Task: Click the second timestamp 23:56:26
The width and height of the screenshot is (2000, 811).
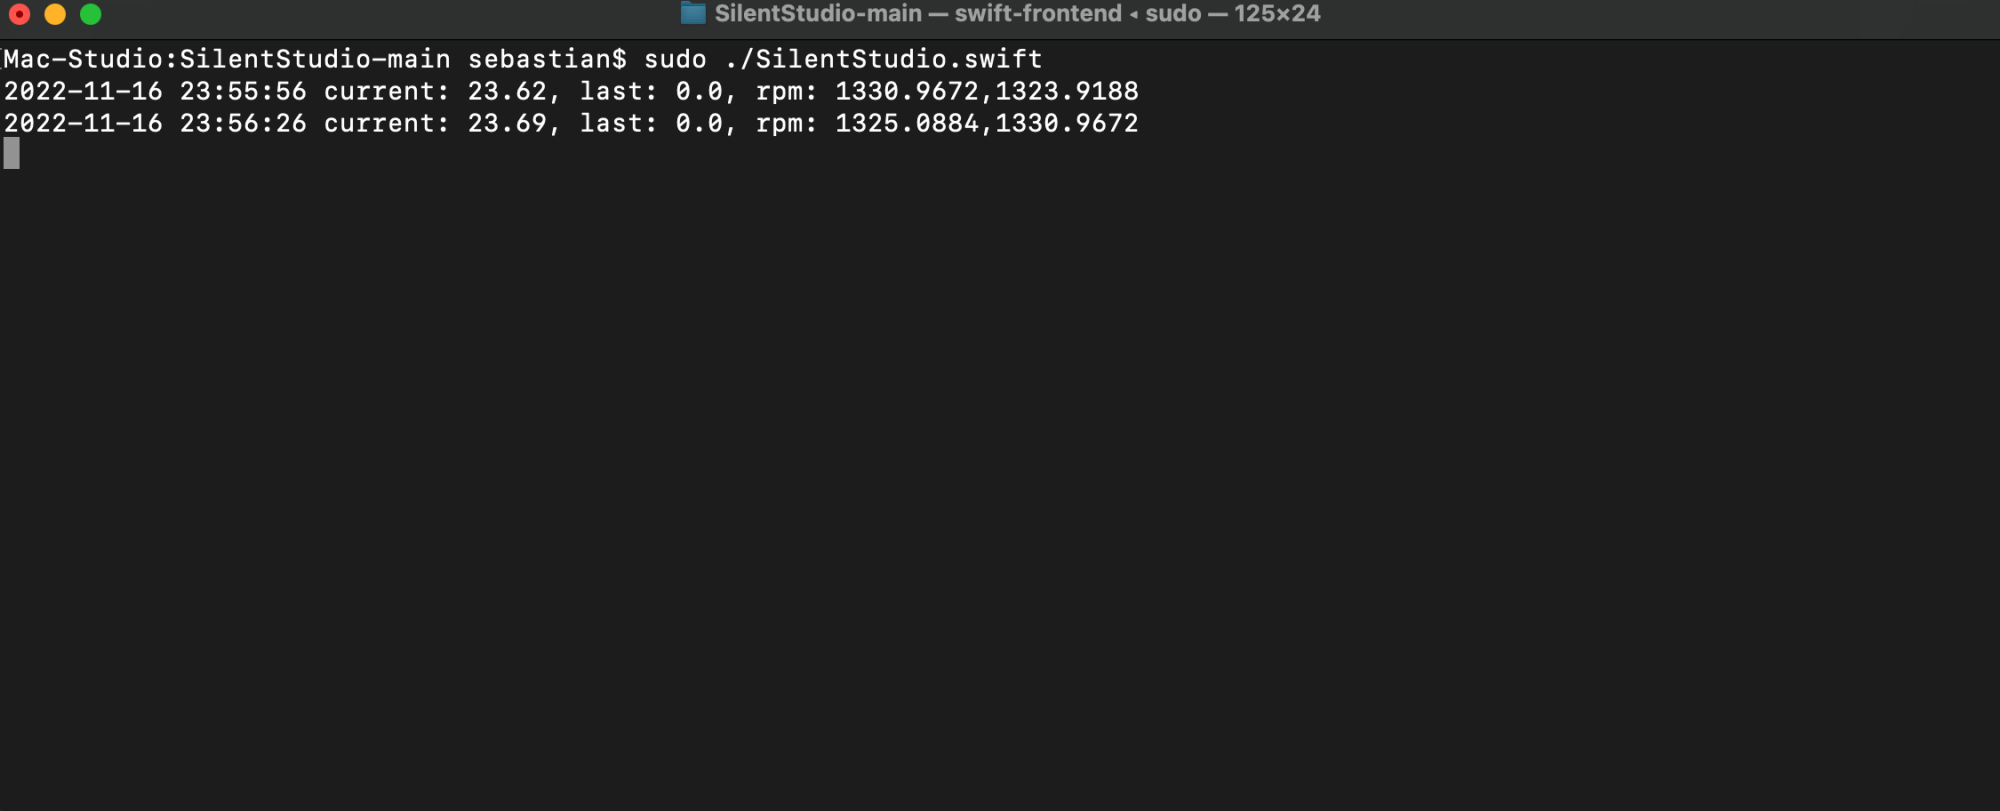Action: pos(243,123)
